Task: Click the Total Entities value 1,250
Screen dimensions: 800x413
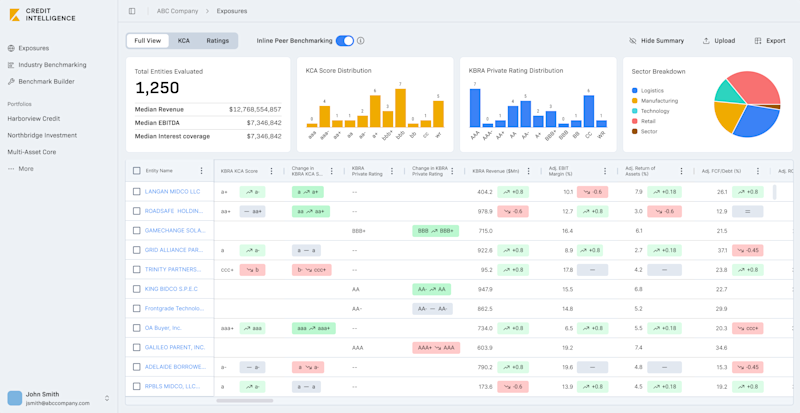Action: tap(157, 88)
